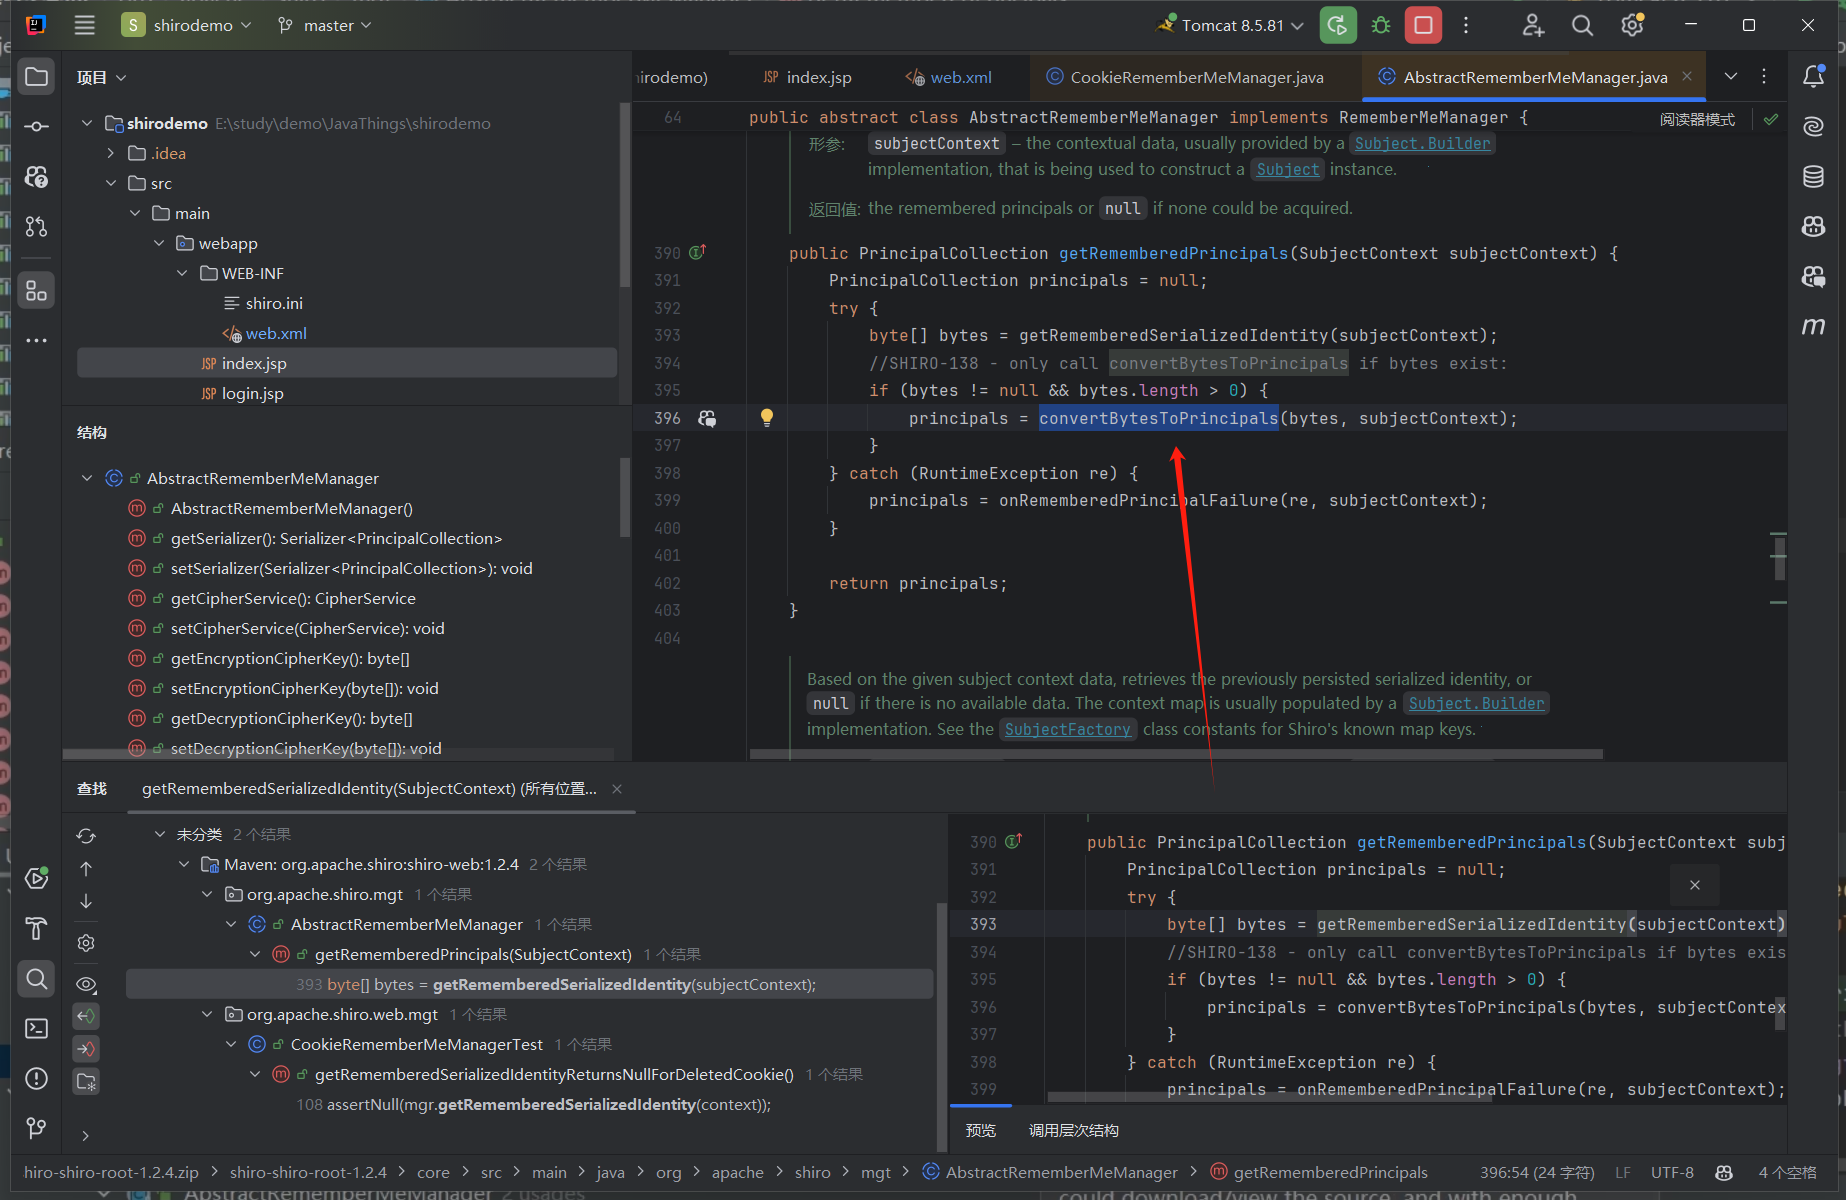Open the Code With Me add-user icon
The image size is (1846, 1200).
pos(1533,25)
